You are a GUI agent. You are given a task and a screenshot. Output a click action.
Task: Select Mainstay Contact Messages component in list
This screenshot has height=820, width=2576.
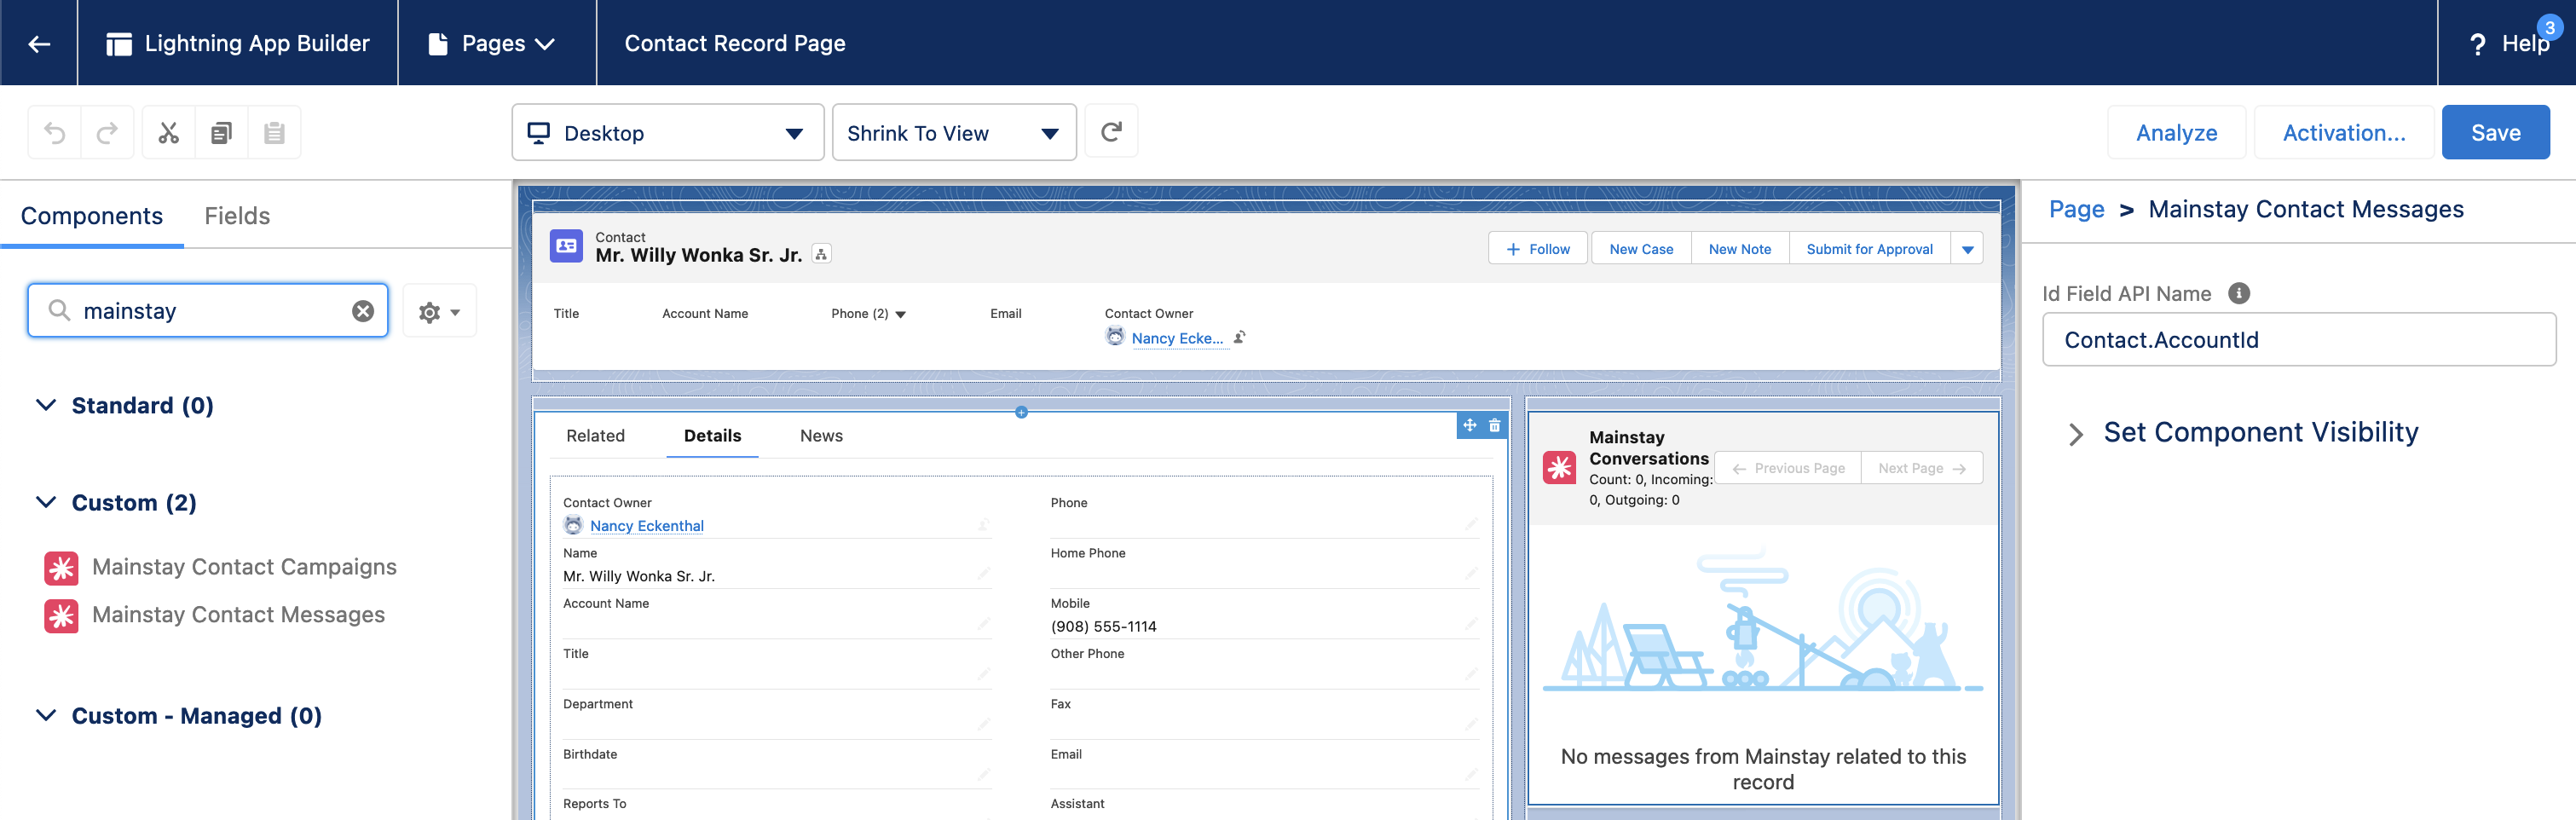238,615
